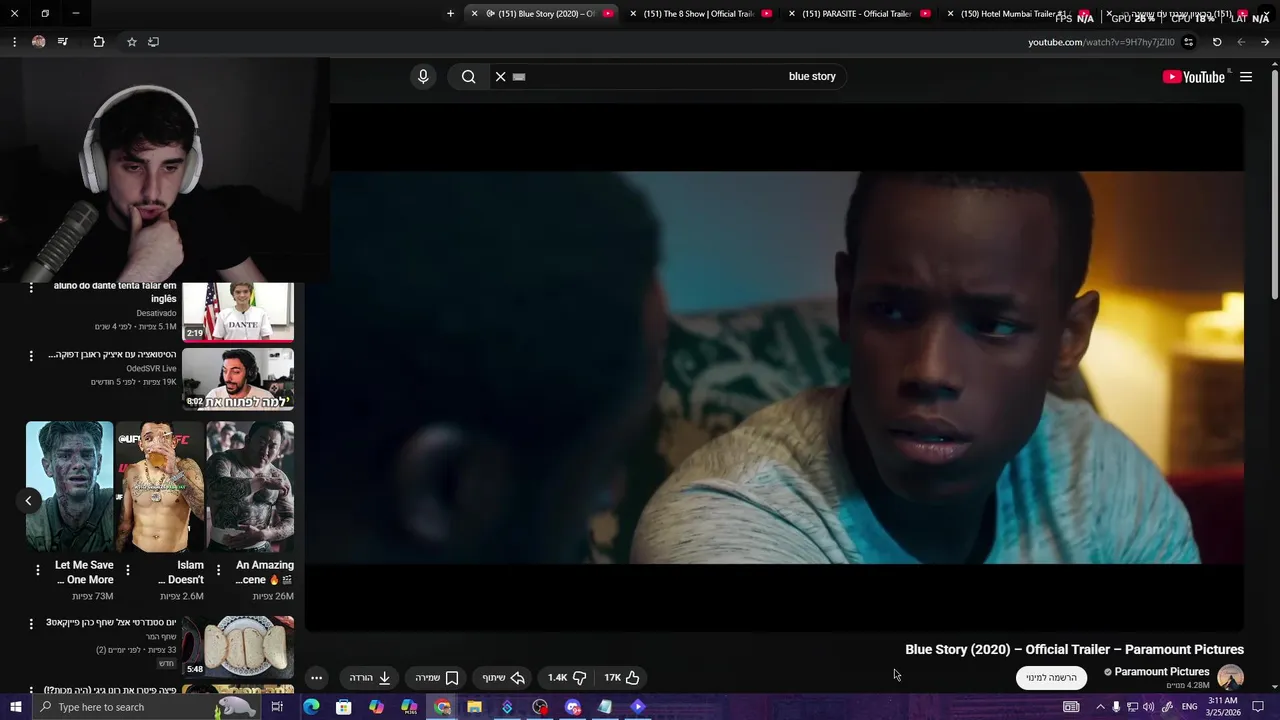The image size is (1280, 720).
Task: Open options for Islam Doesn't short
Action: 127,570
